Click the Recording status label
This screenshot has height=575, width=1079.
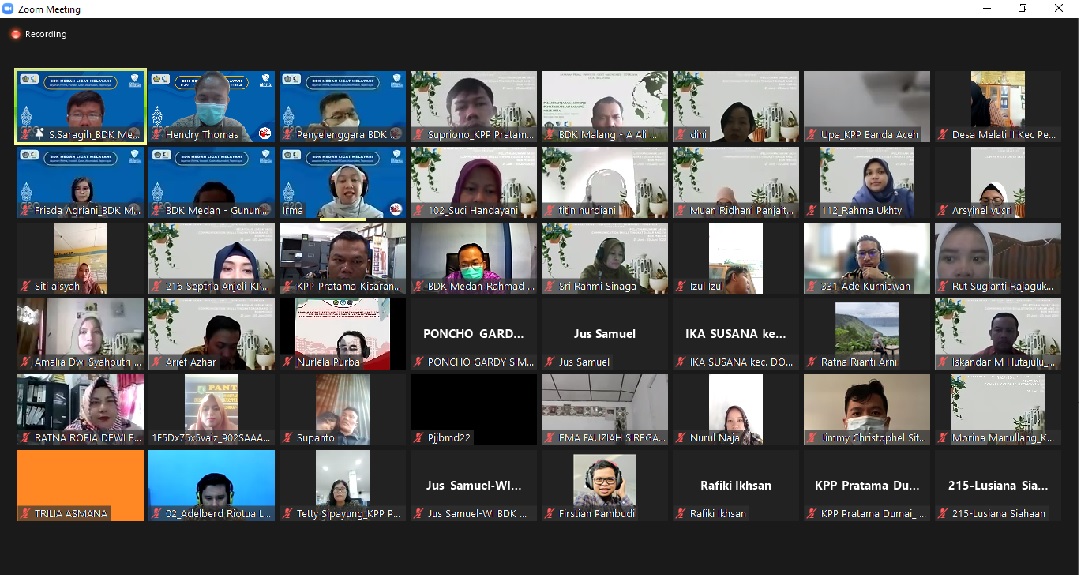pyautogui.click(x=46, y=34)
